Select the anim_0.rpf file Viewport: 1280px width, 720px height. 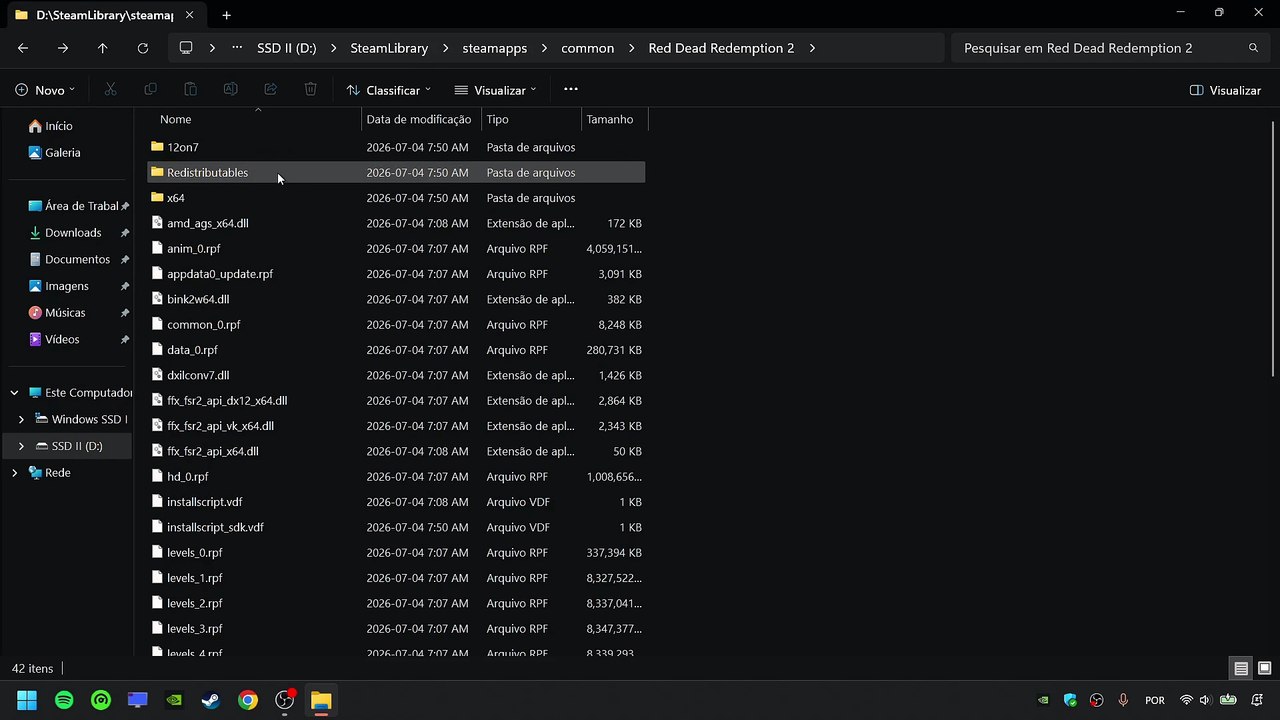tap(396, 249)
